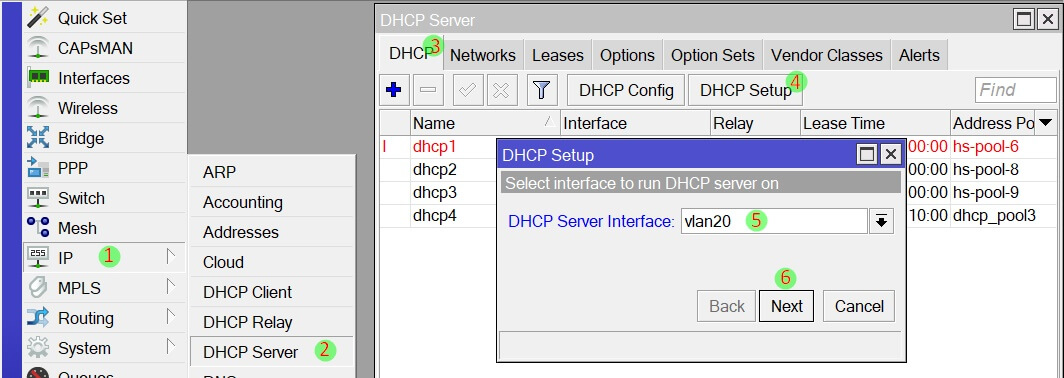Image resolution: width=1064 pixels, height=378 pixels.
Task: Open the Option Sets tab
Action: [x=712, y=55]
